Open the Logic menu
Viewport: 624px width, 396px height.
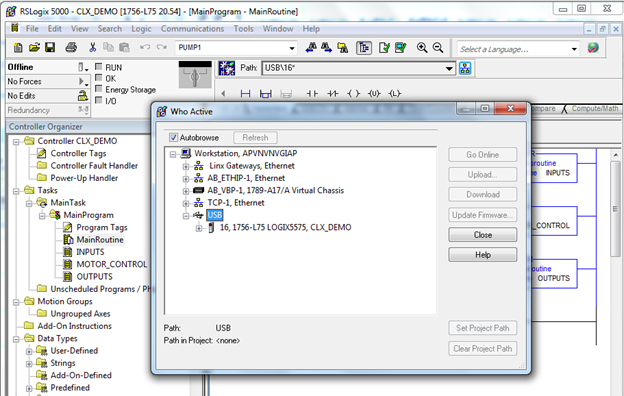click(x=141, y=29)
